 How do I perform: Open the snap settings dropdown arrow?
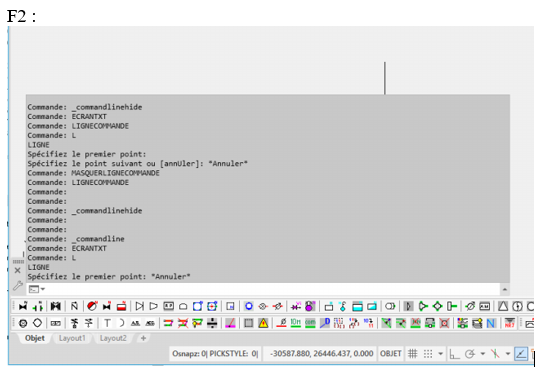[x=440, y=354]
